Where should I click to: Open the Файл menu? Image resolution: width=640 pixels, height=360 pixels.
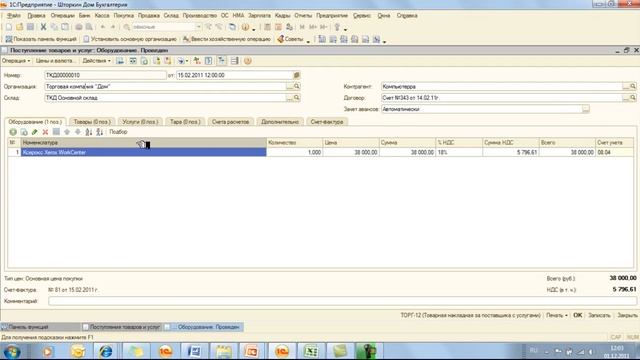13,16
